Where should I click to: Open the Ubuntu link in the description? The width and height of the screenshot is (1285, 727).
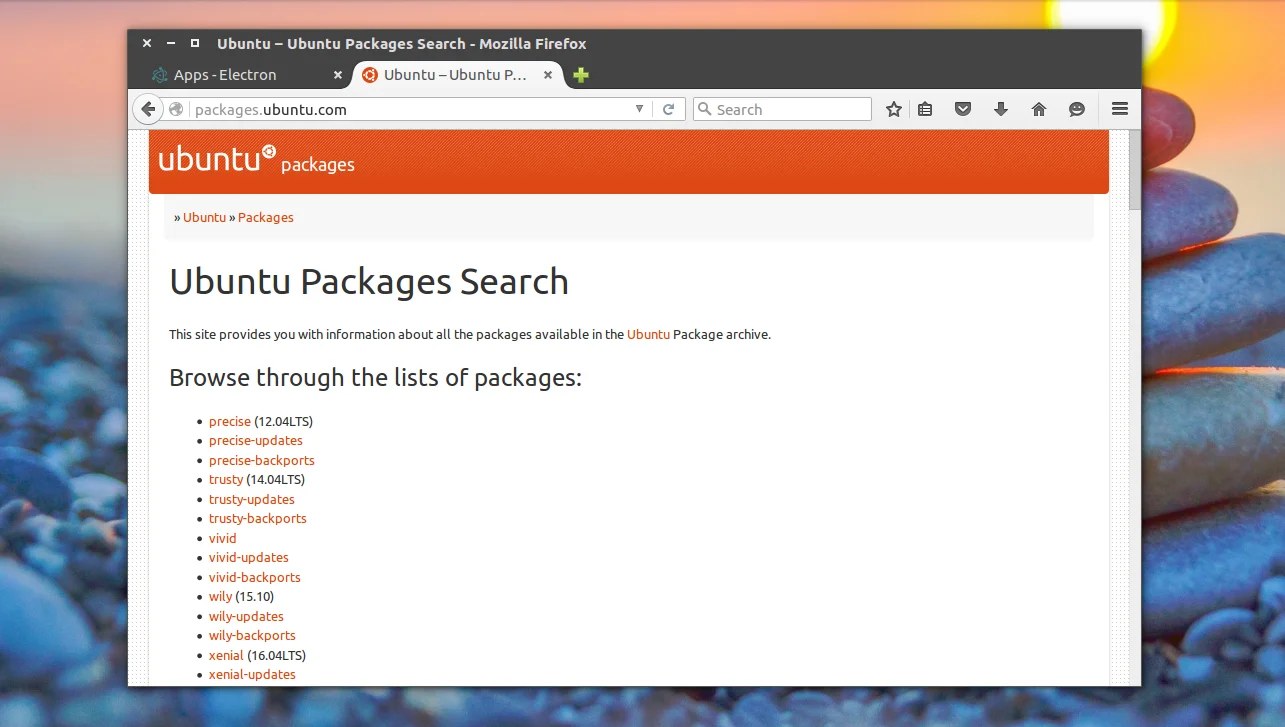click(x=648, y=334)
